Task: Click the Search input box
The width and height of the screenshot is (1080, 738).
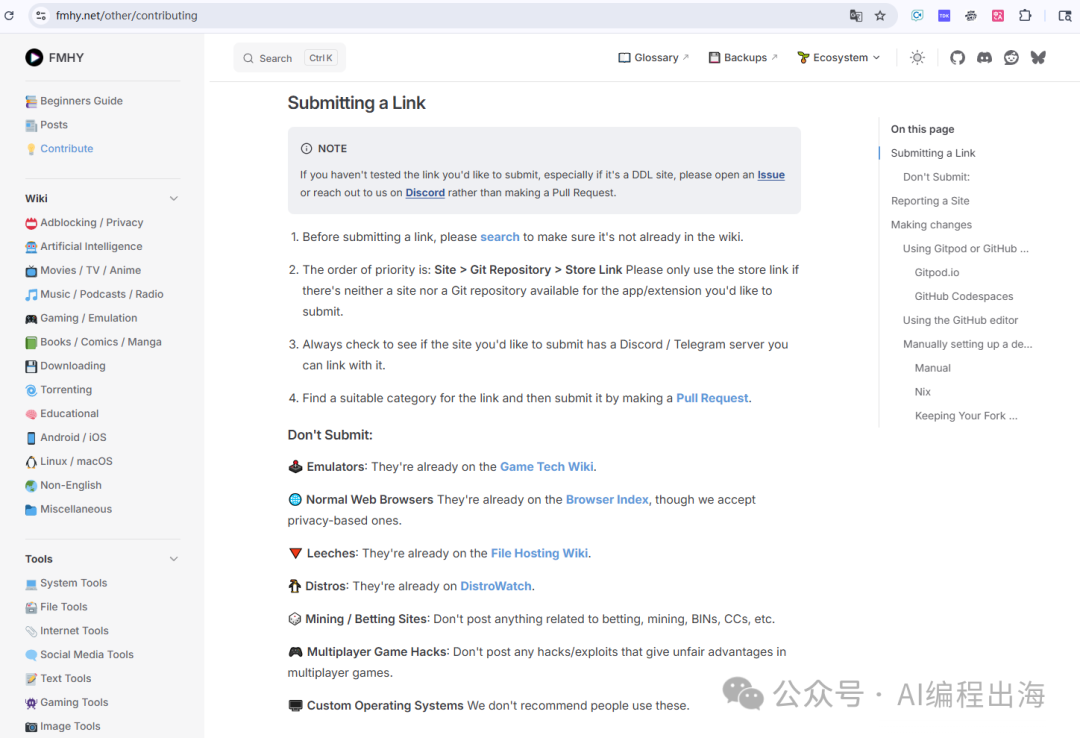Action: pyautogui.click(x=289, y=58)
